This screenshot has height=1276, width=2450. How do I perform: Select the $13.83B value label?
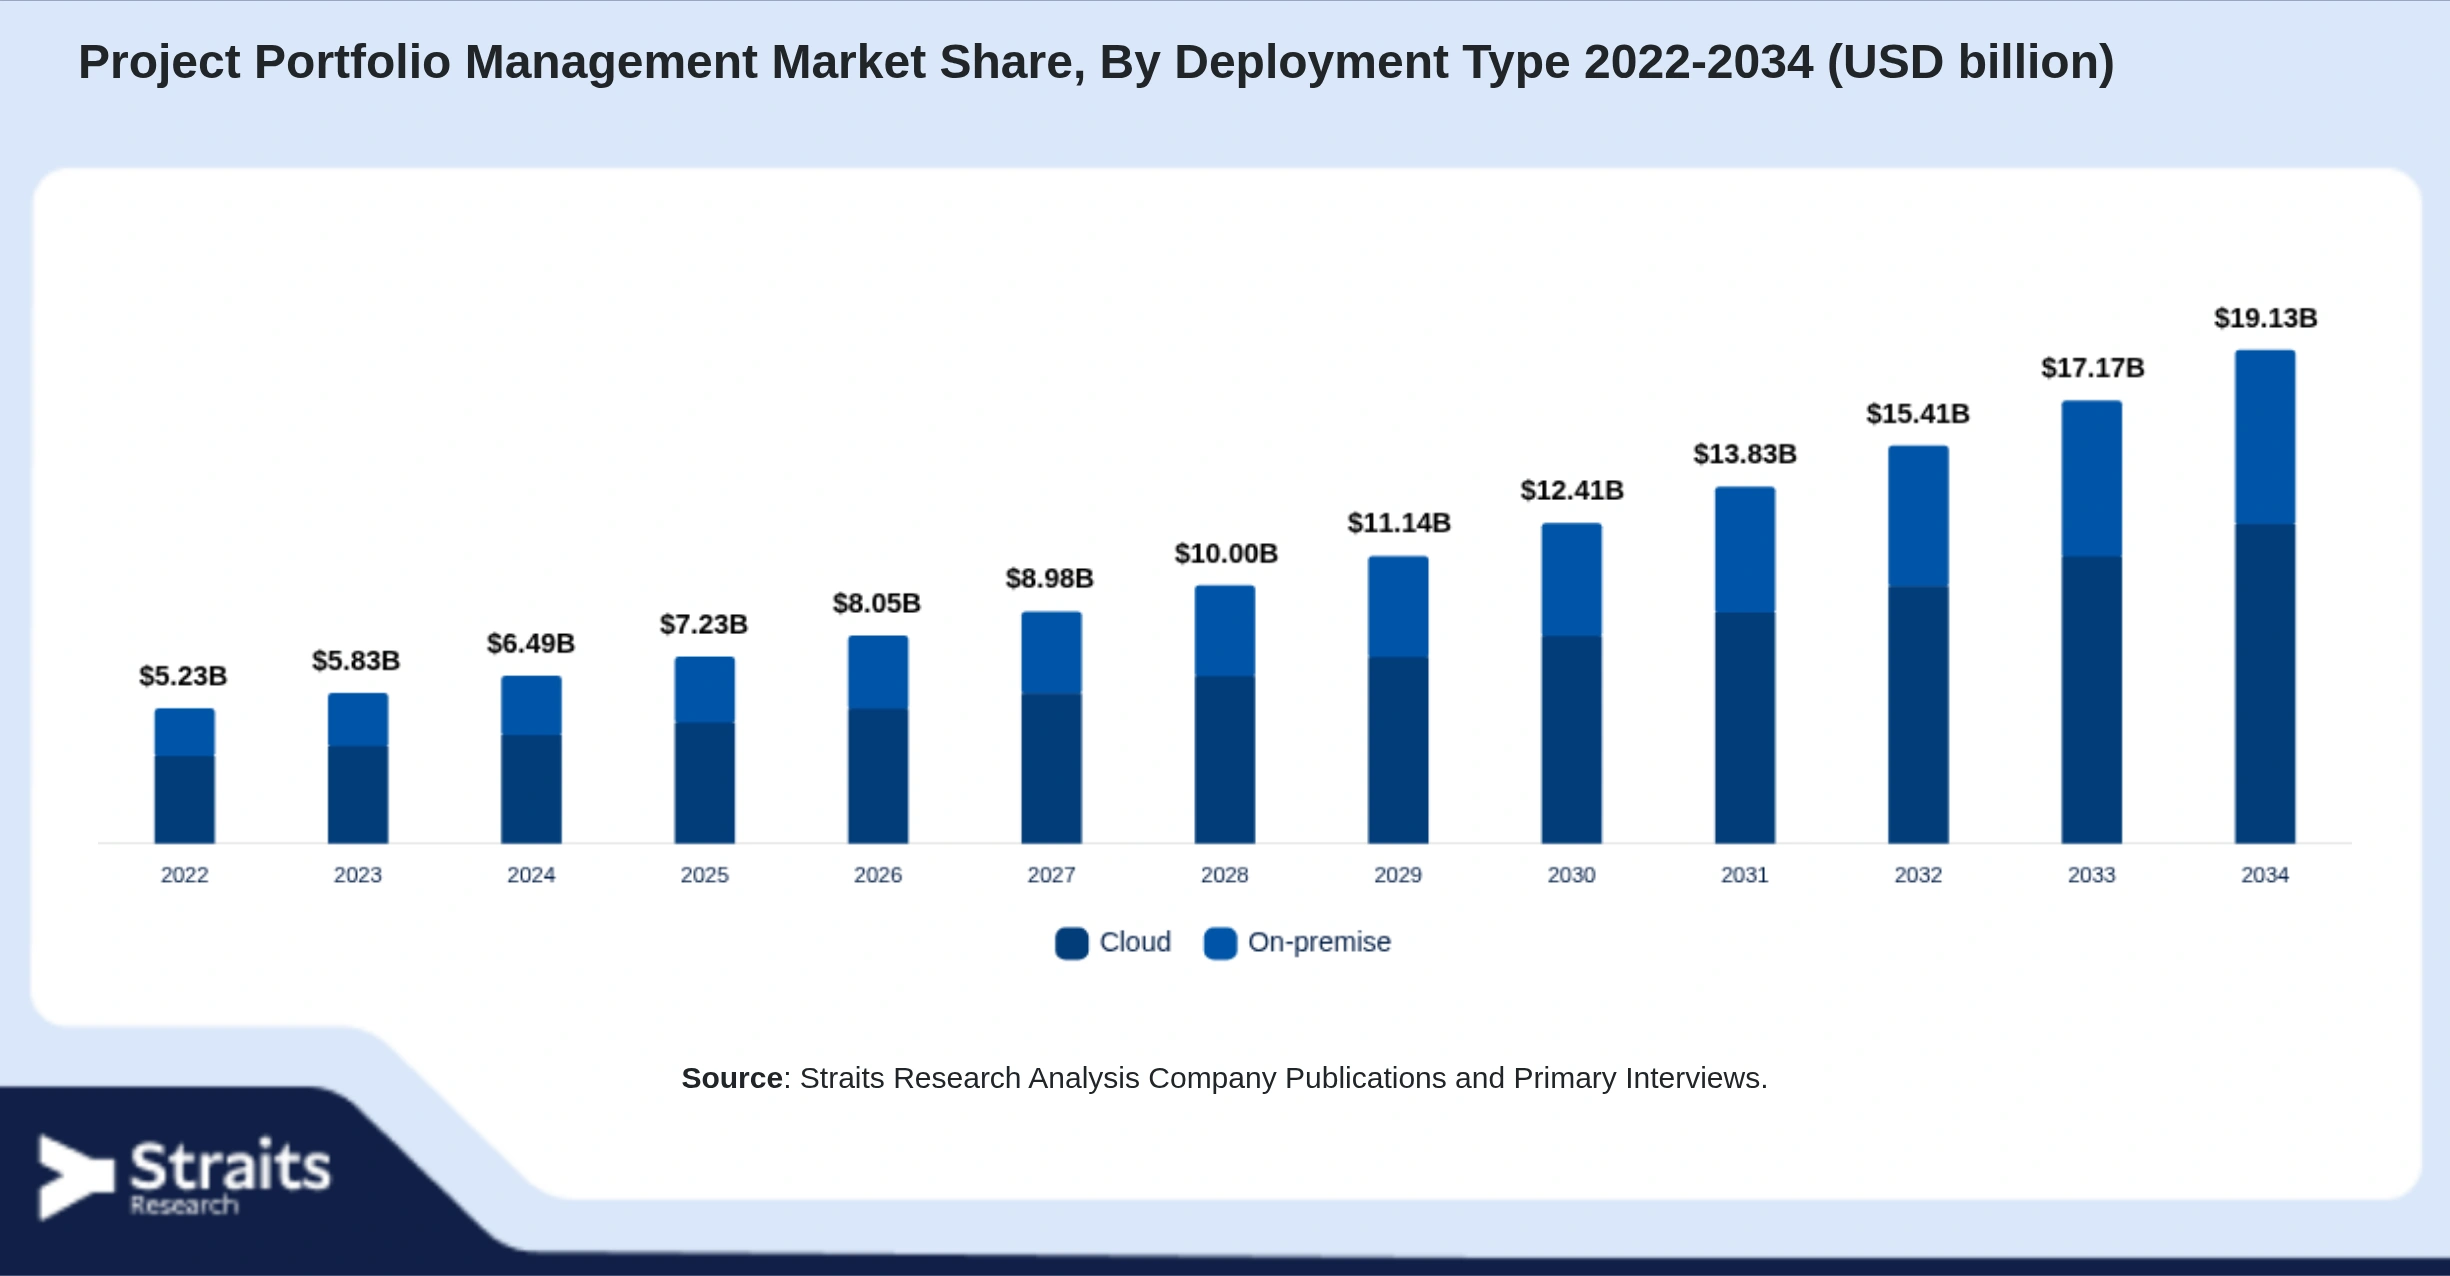coord(1745,454)
